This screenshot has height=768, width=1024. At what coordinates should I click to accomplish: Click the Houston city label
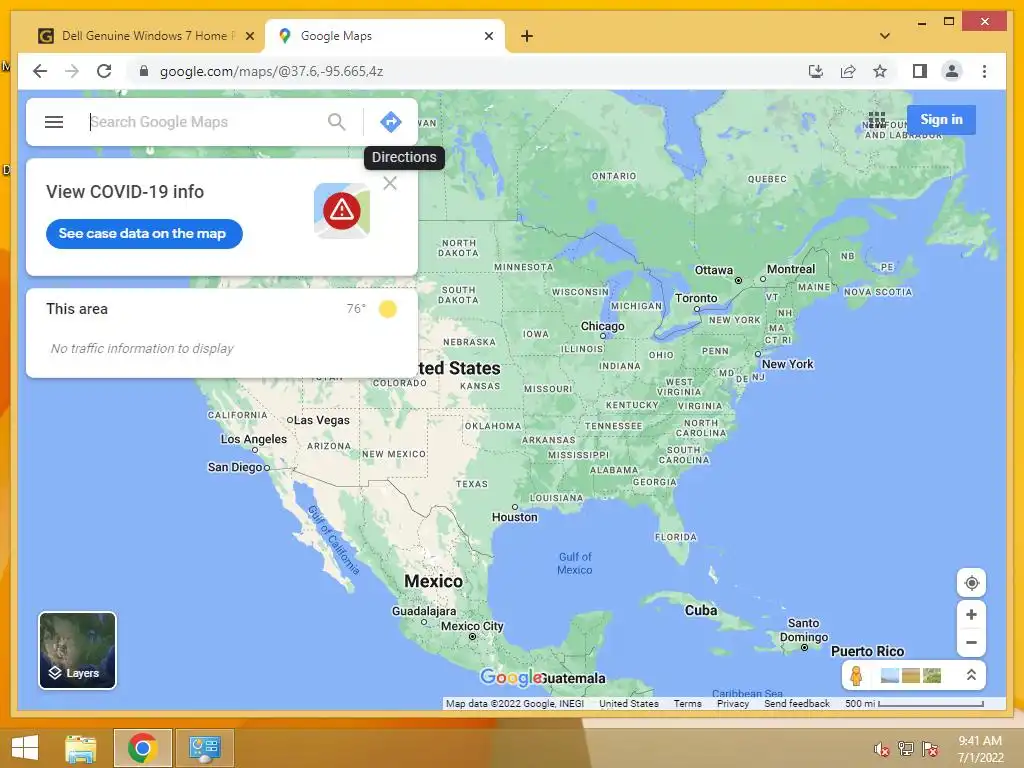point(515,517)
